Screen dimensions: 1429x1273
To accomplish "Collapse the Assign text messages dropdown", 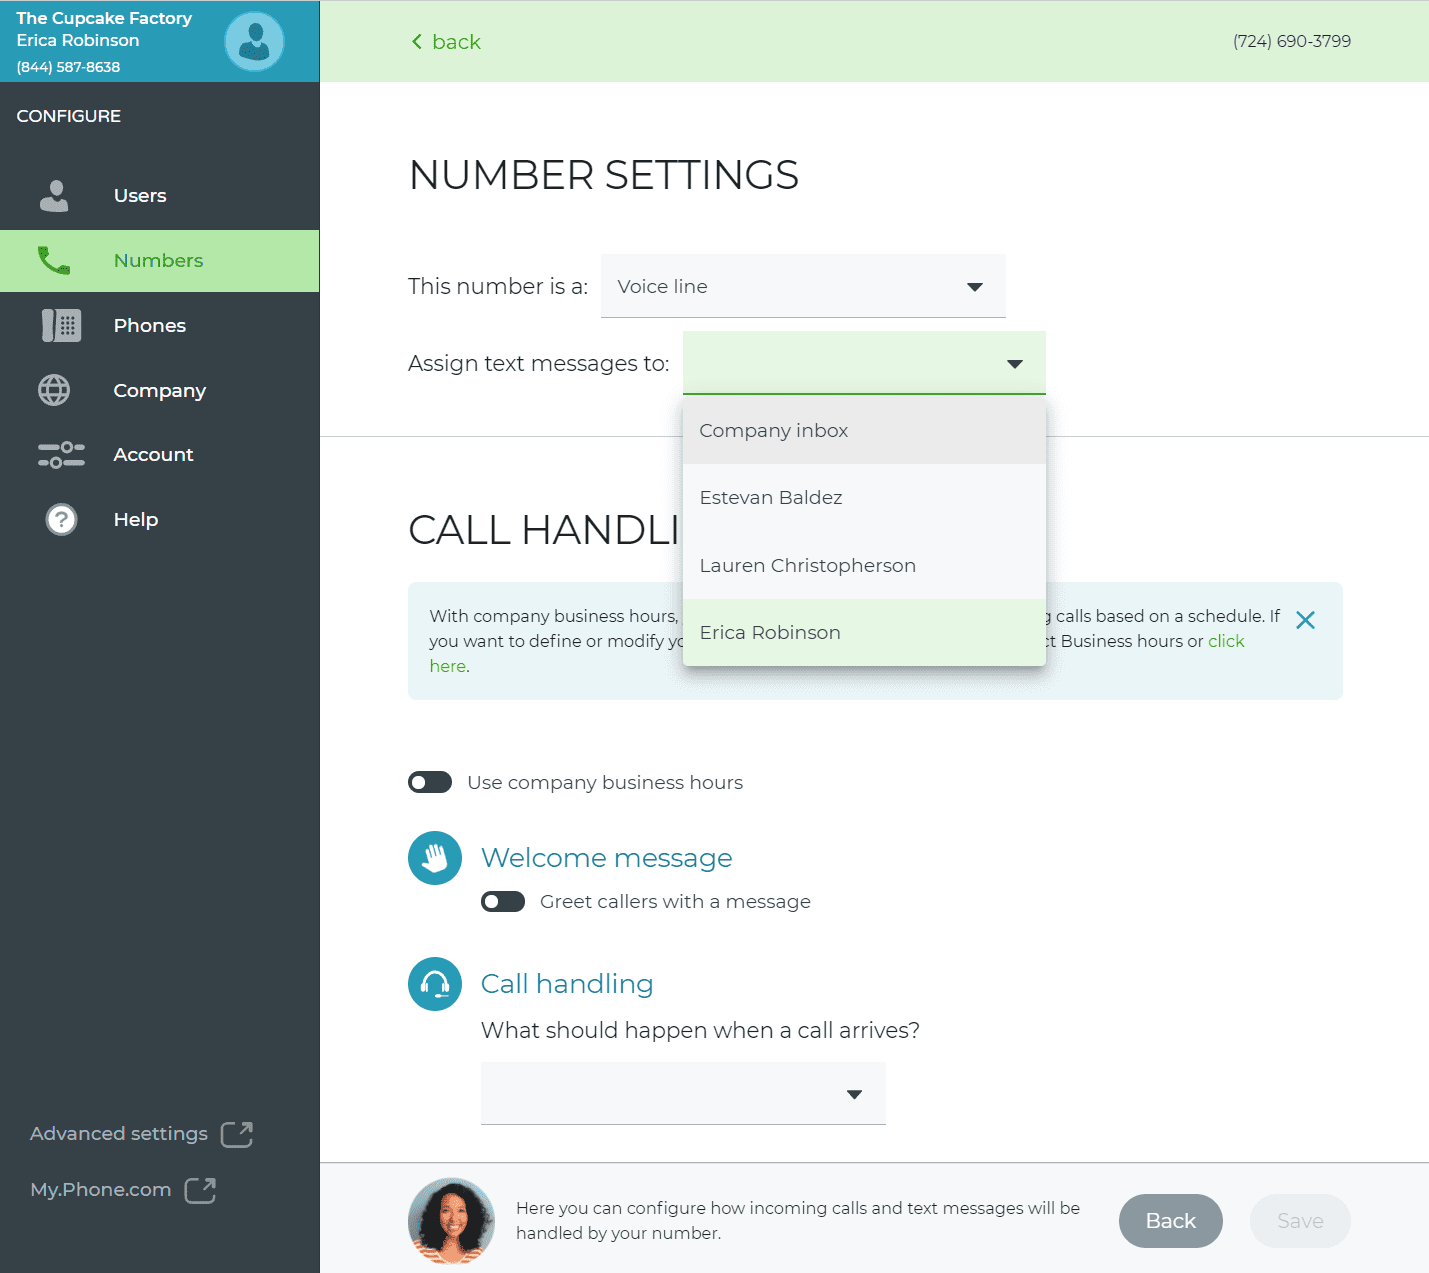I will coord(864,363).
